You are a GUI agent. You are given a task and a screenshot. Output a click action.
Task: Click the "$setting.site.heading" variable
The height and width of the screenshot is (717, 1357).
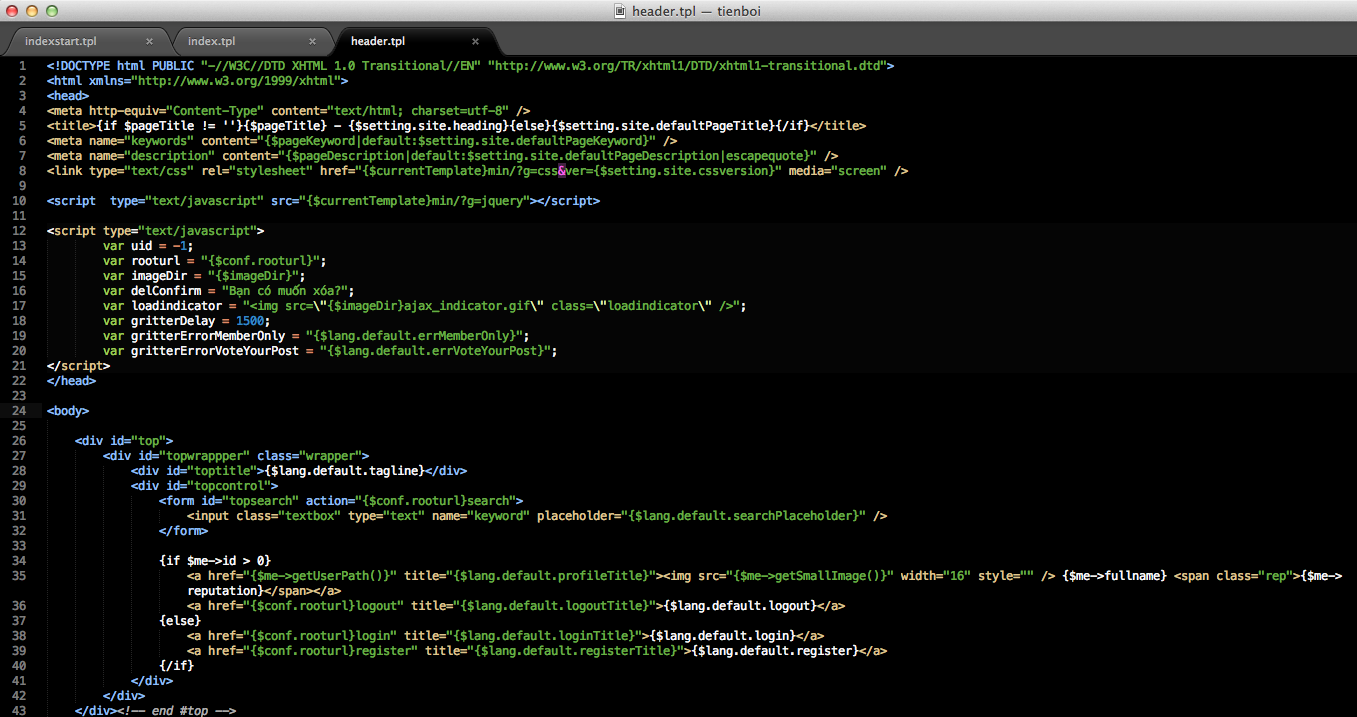(431, 126)
